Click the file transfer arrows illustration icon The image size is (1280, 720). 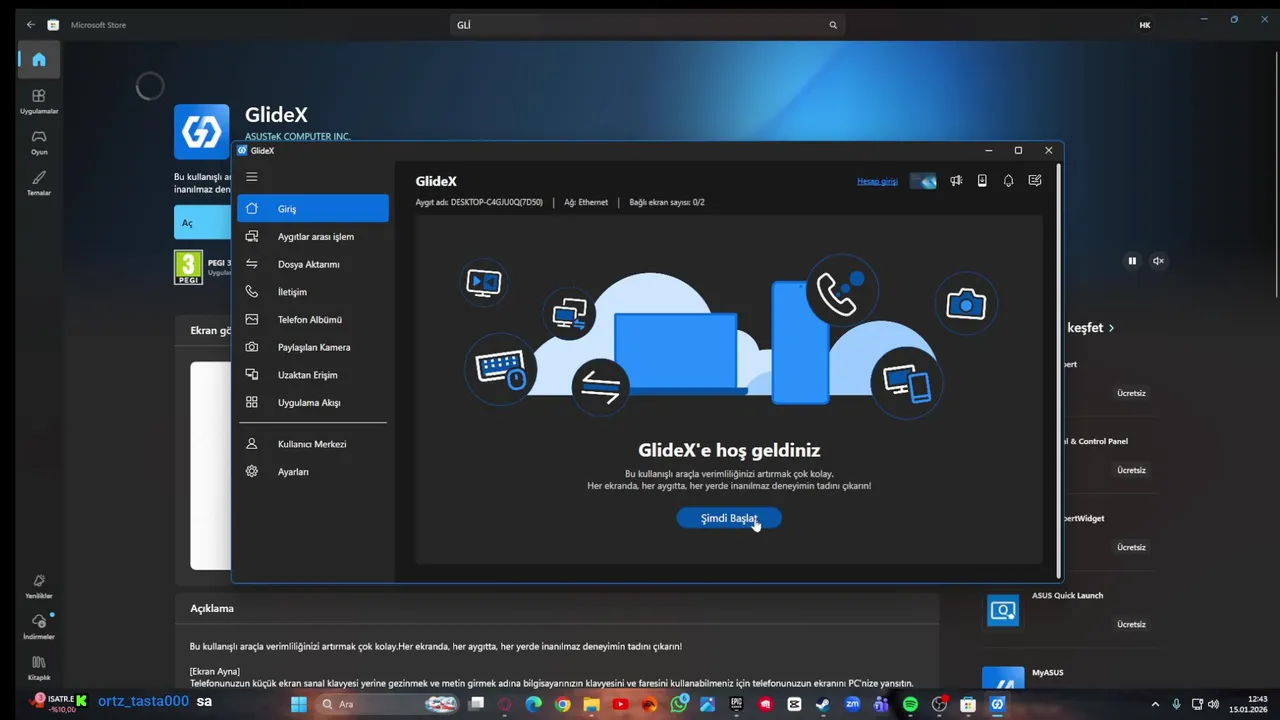601,386
